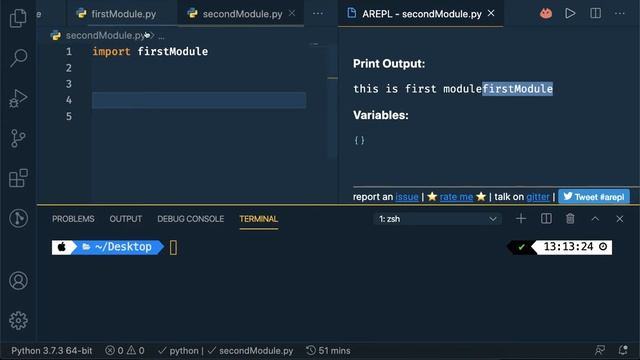640x360 pixels.
Task: Click 'this is first module' output text
Action: [418, 89]
